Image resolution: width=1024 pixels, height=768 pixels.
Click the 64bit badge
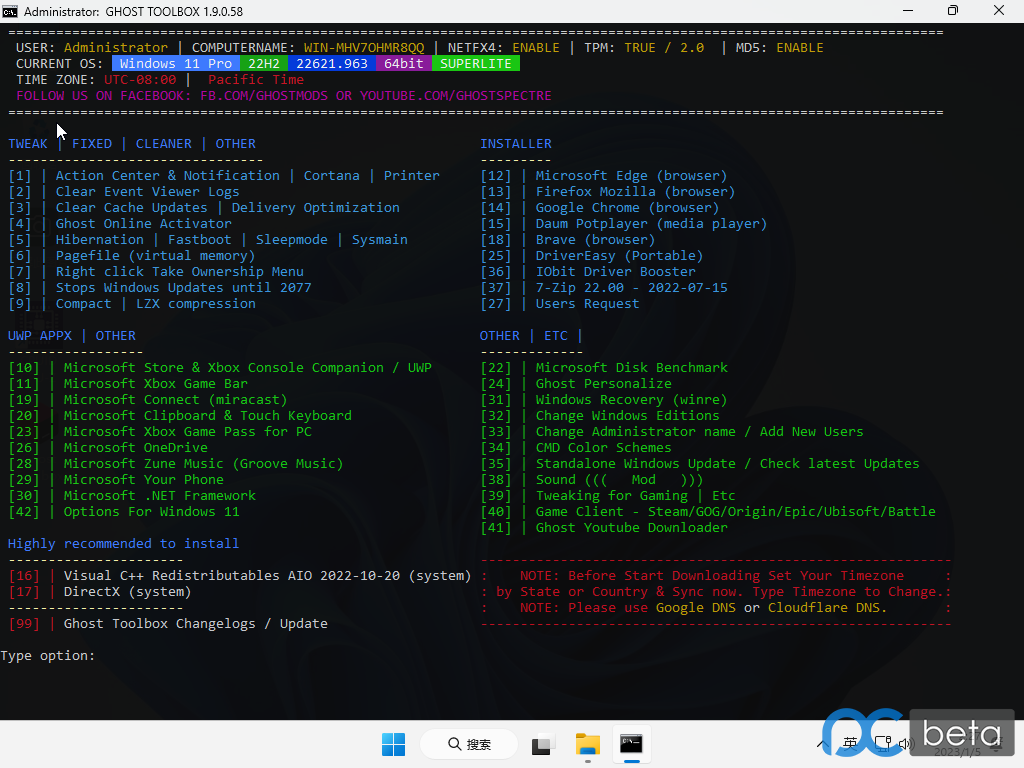coord(404,63)
